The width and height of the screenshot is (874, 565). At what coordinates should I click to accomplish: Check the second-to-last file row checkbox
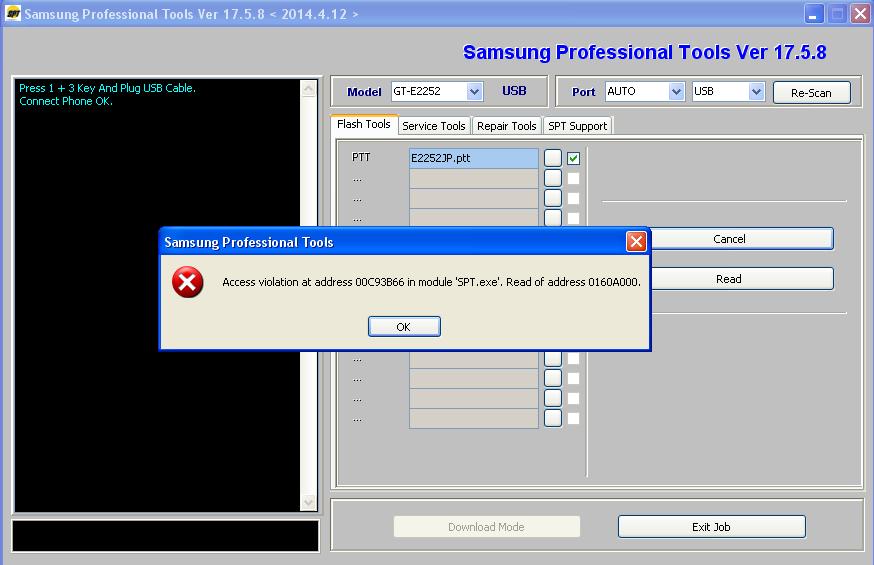click(574, 398)
